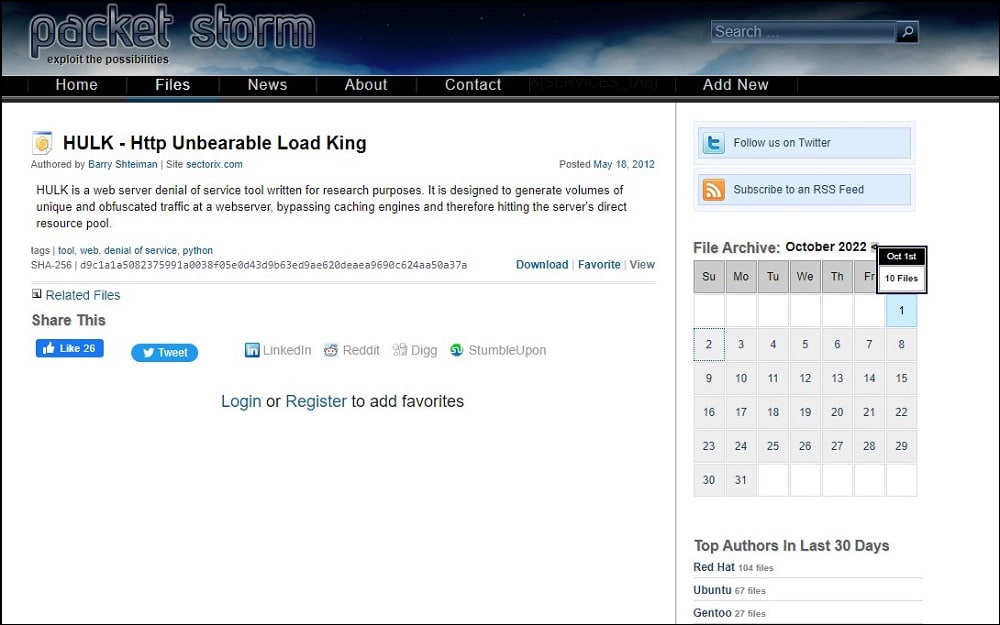The height and width of the screenshot is (625, 1000).
Task: Click the Register link
Action: click(x=316, y=401)
